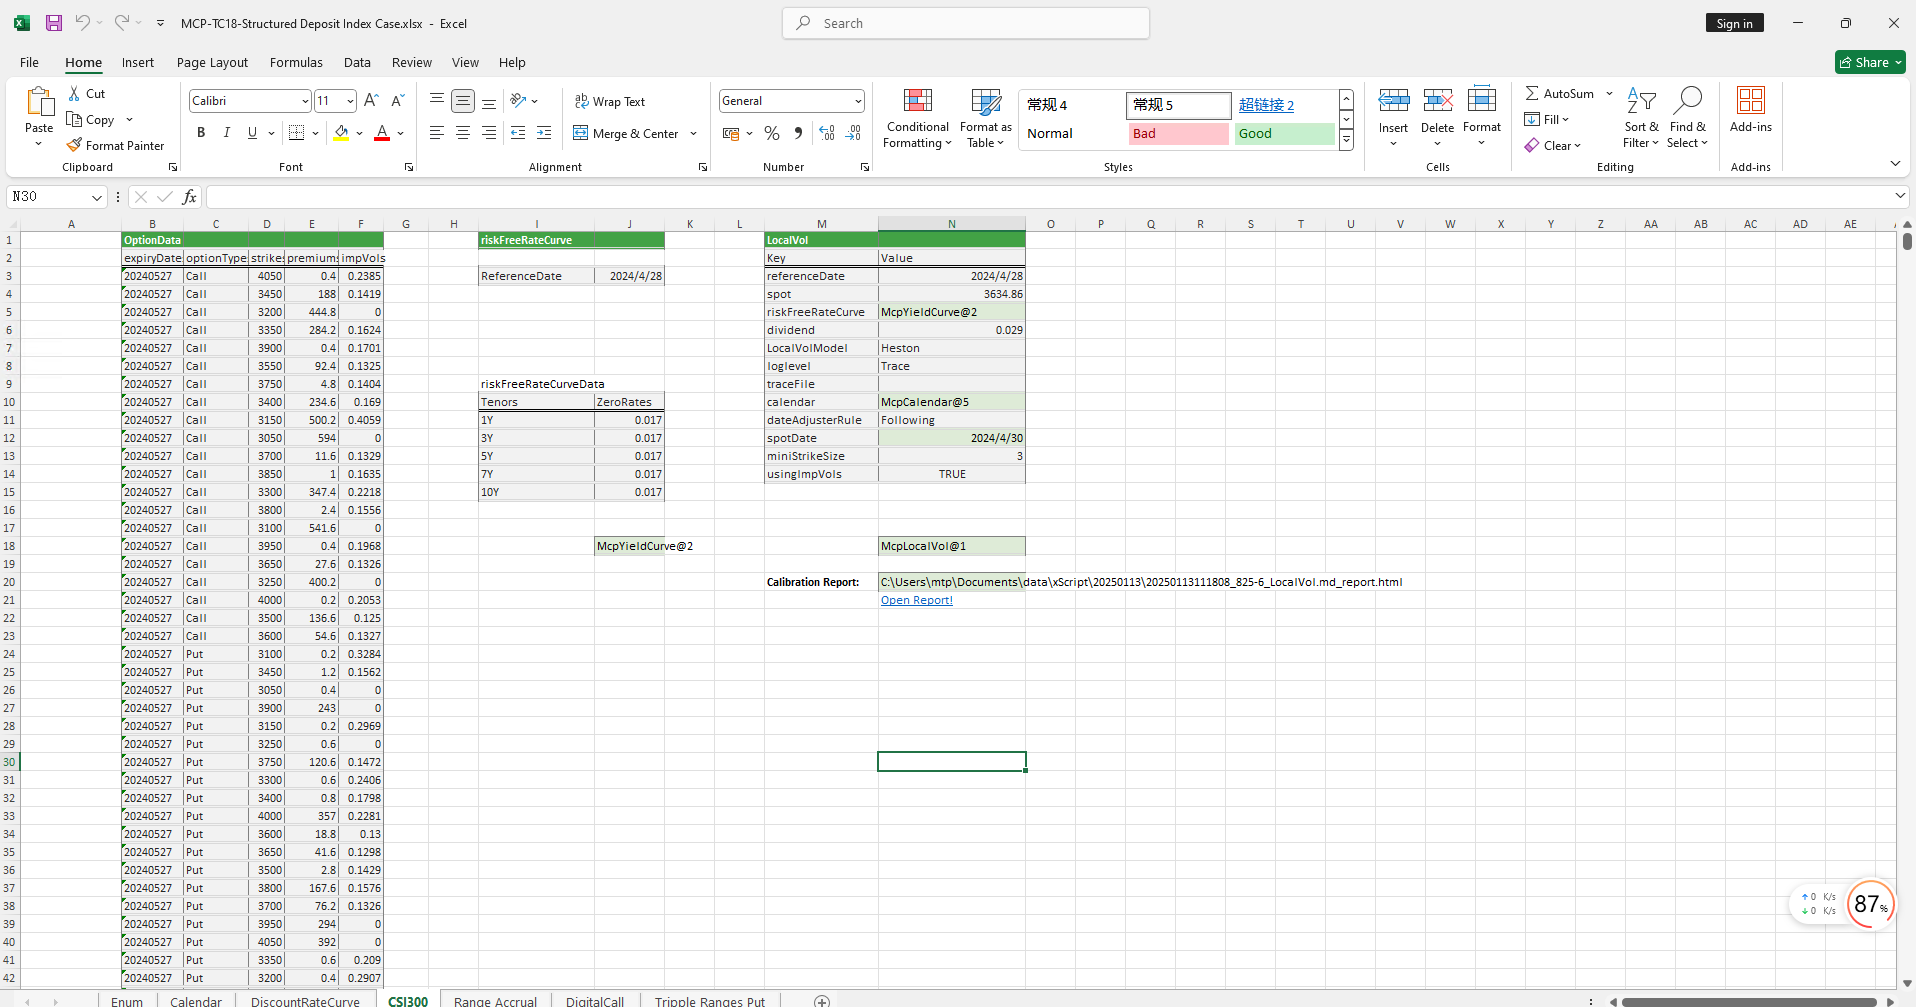Viewport: 1916px width, 1007px height.
Task: Expand the formula bar
Action: [1900, 196]
